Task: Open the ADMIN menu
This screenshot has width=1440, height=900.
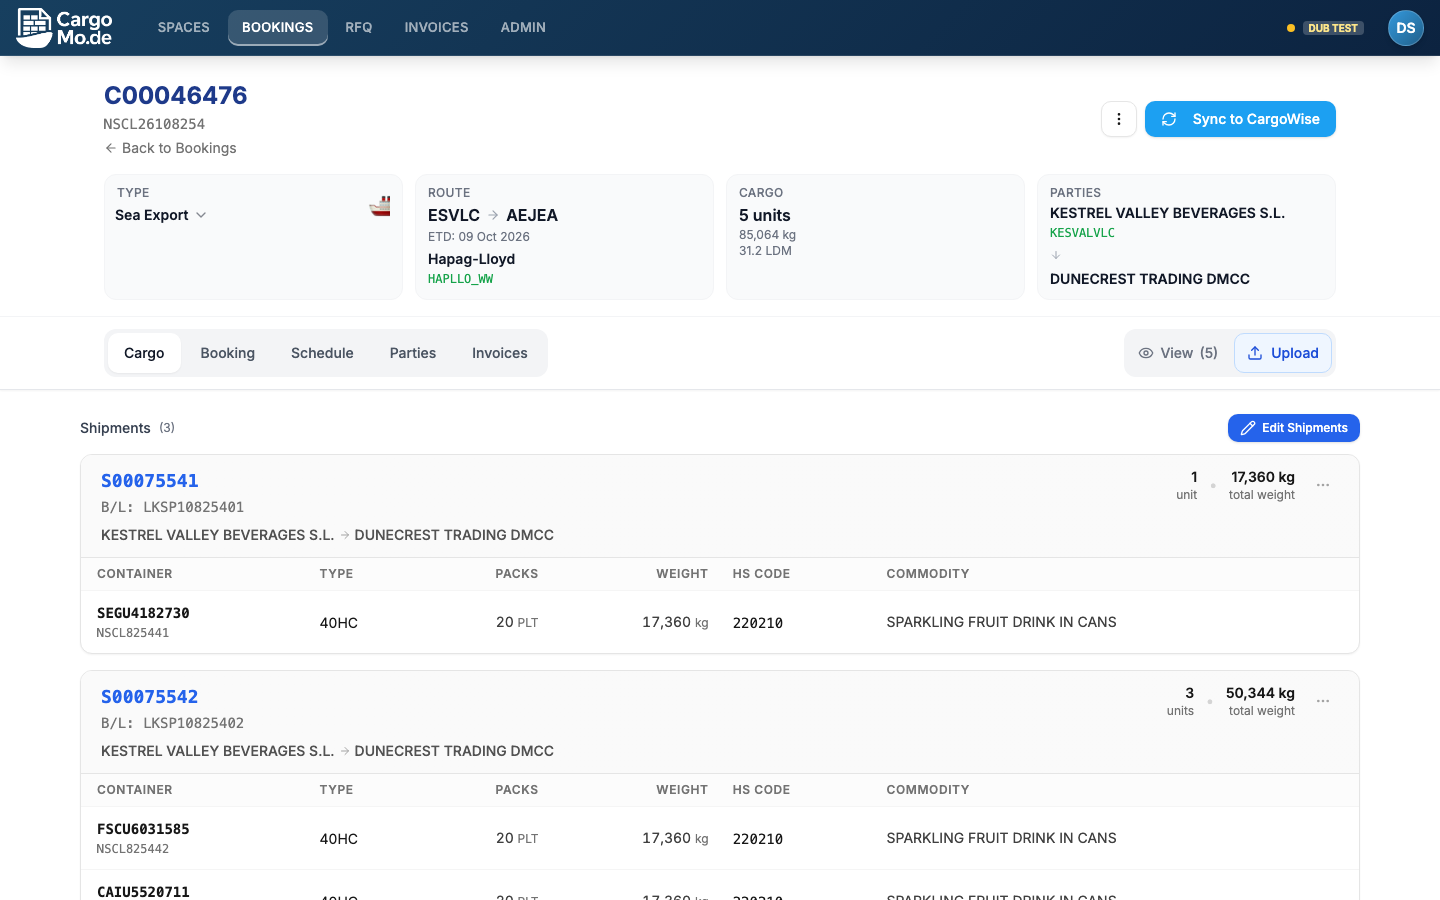Action: 523,28
